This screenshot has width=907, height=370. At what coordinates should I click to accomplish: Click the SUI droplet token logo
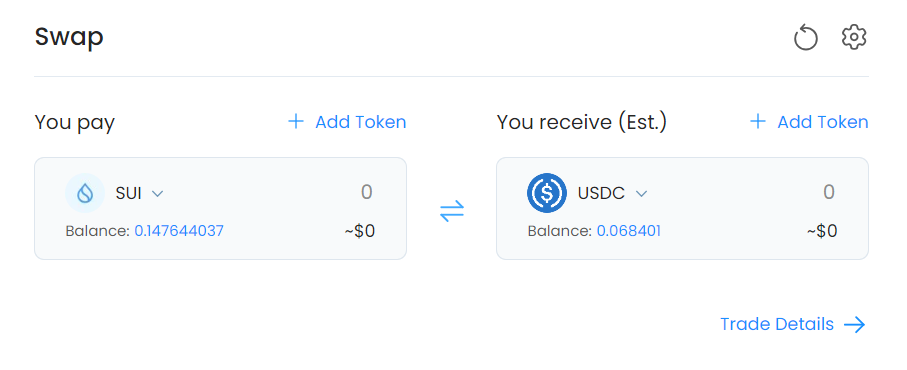tap(85, 193)
